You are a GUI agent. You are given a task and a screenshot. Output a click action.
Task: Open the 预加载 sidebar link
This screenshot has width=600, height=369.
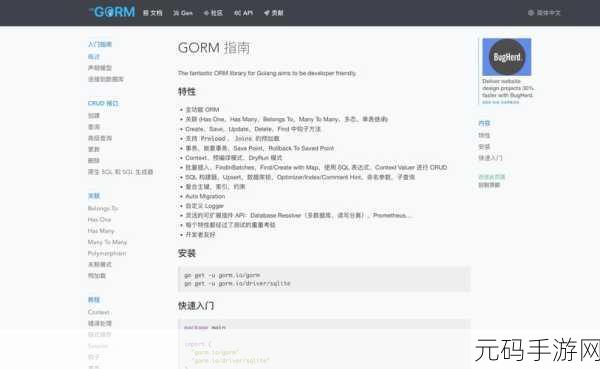pyautogui.click(x=97, y=276)
